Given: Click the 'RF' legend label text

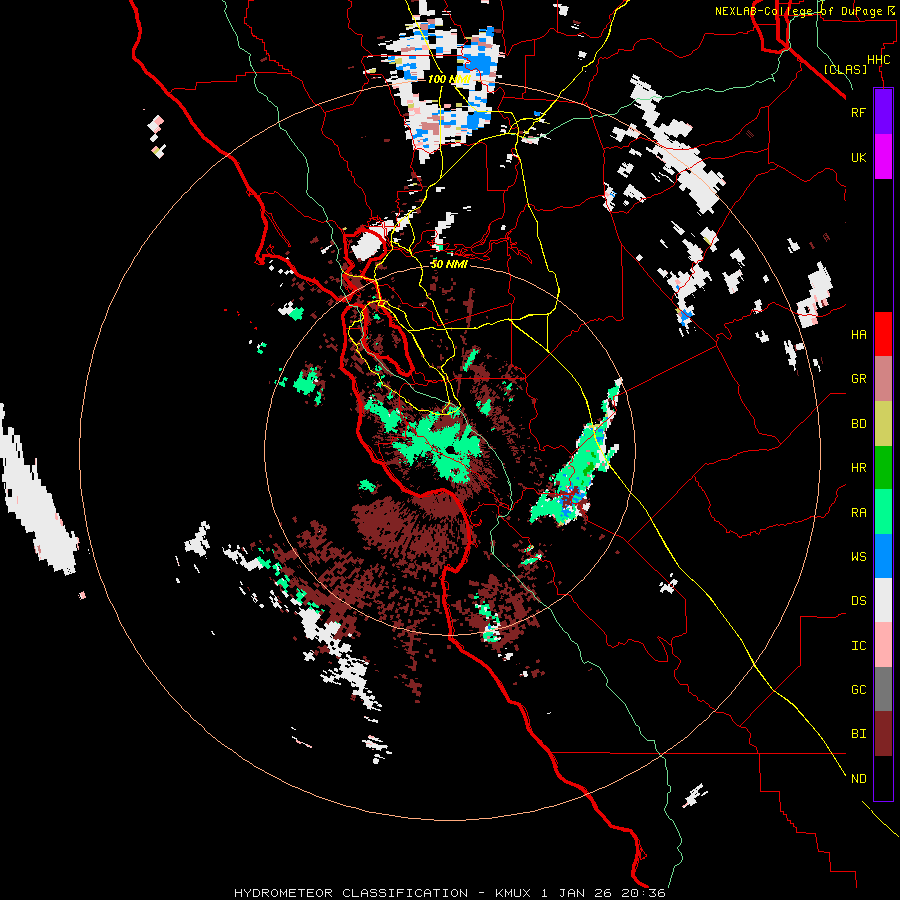Looking at the screenshot, I should point(858,112).
